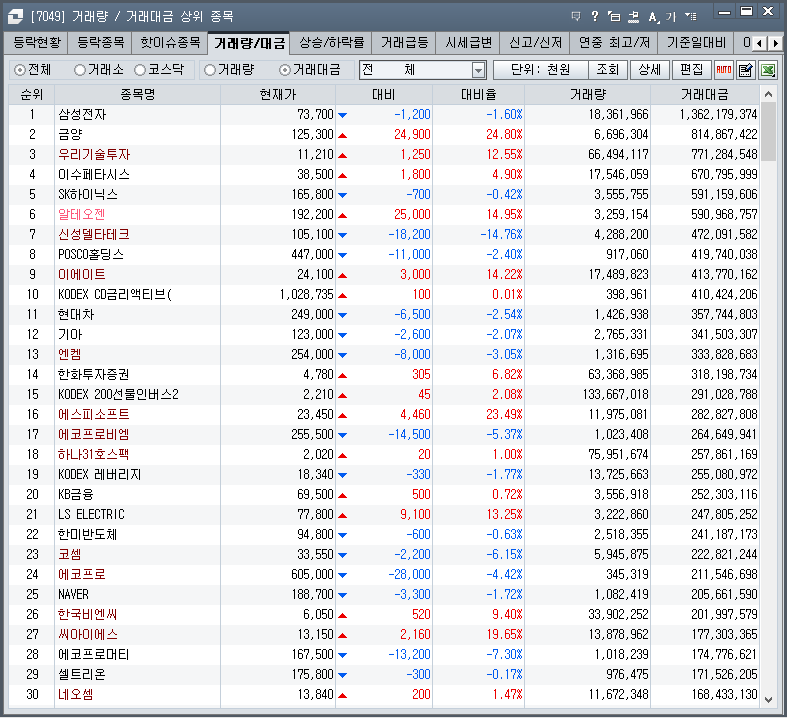The image size is (787, 718).
Task: Click up arrow indicator in LS ELECTRIC row
Action: click(342, 515)
